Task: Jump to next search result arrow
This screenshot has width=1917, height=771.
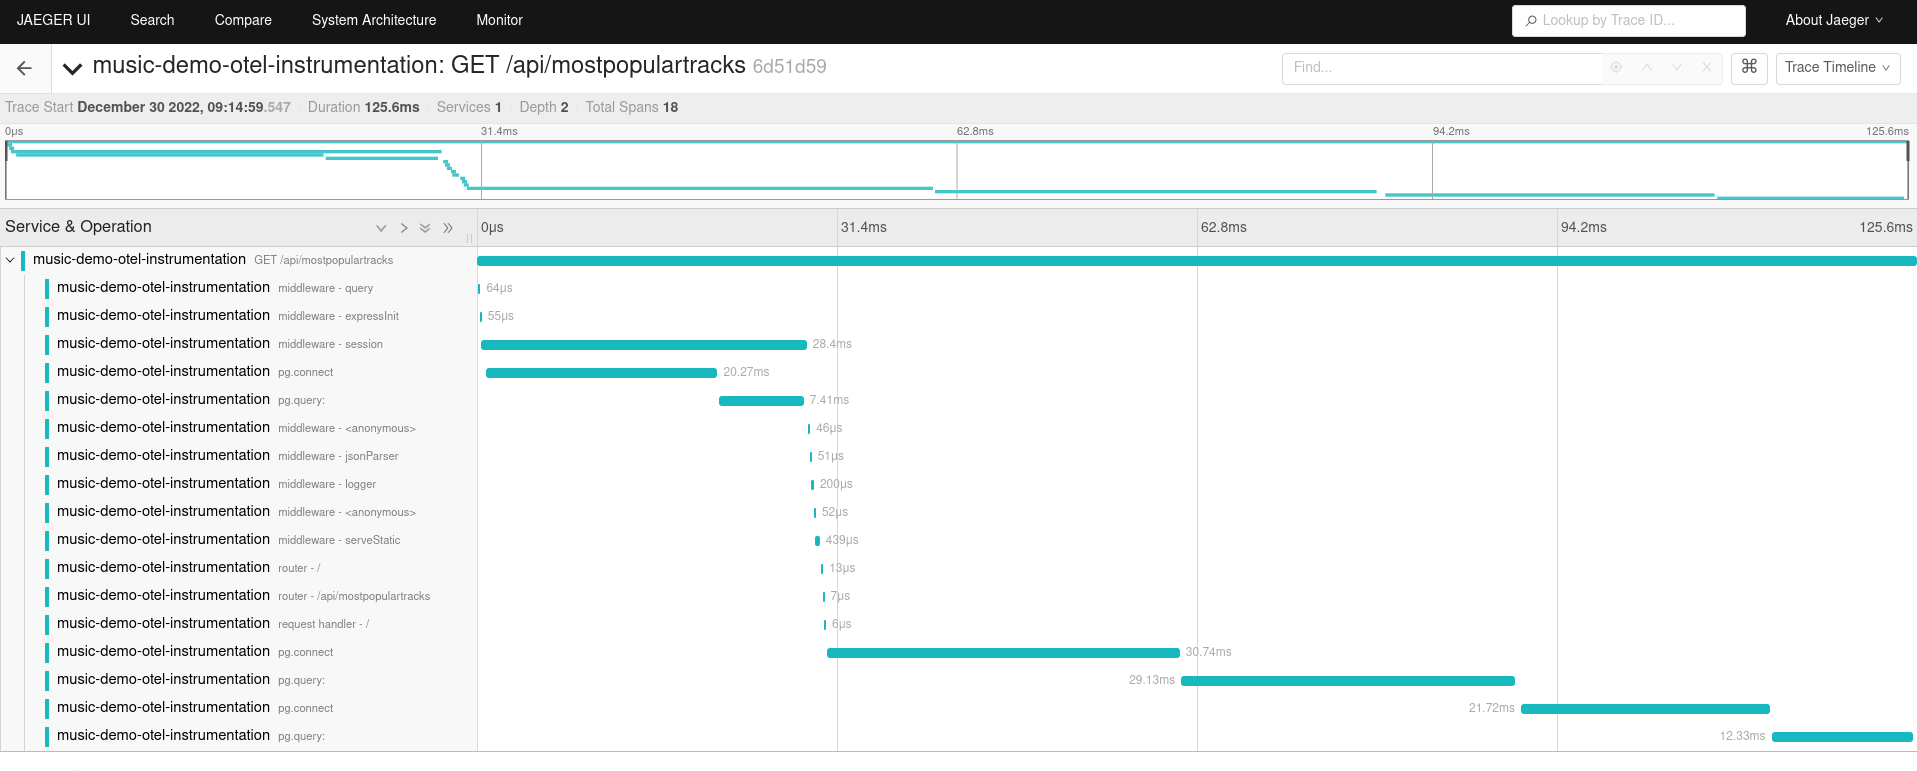Action: [1677, 67]
